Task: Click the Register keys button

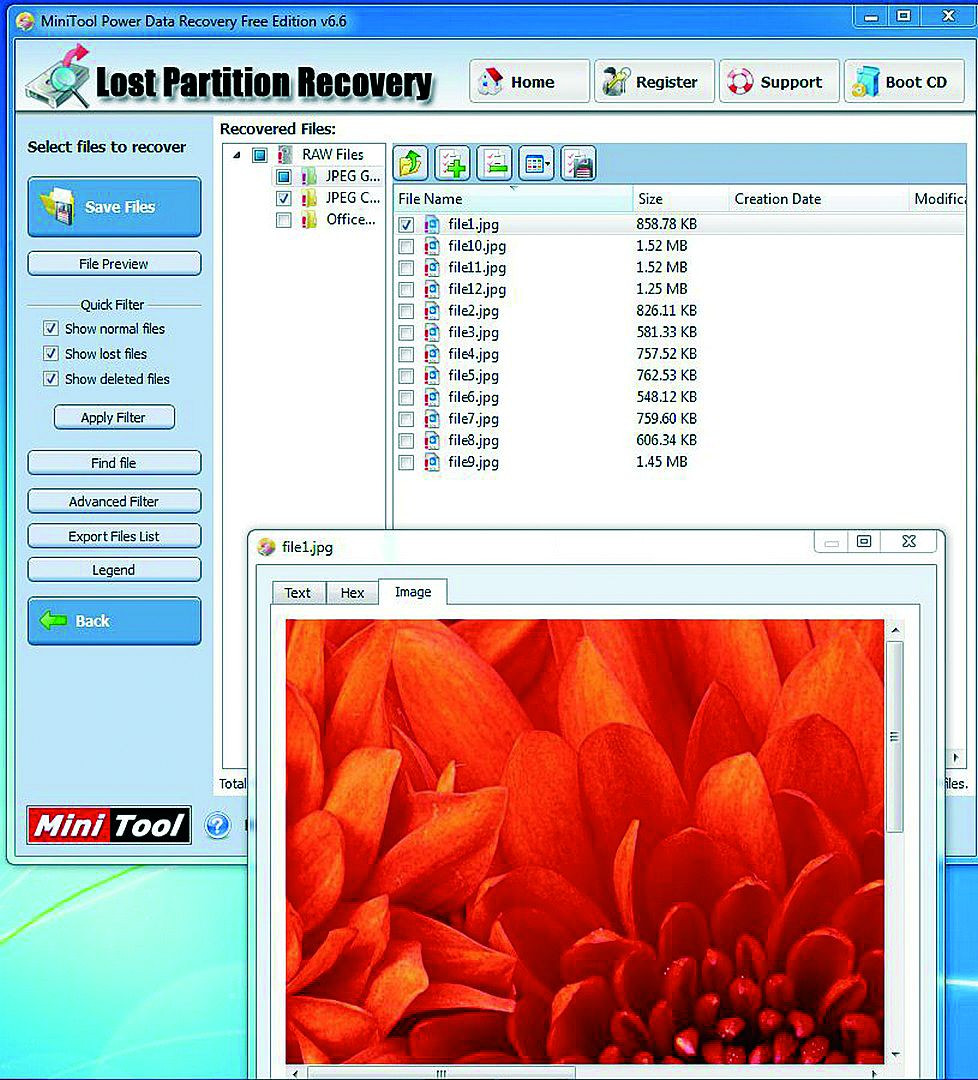Action: click(654, 82)
